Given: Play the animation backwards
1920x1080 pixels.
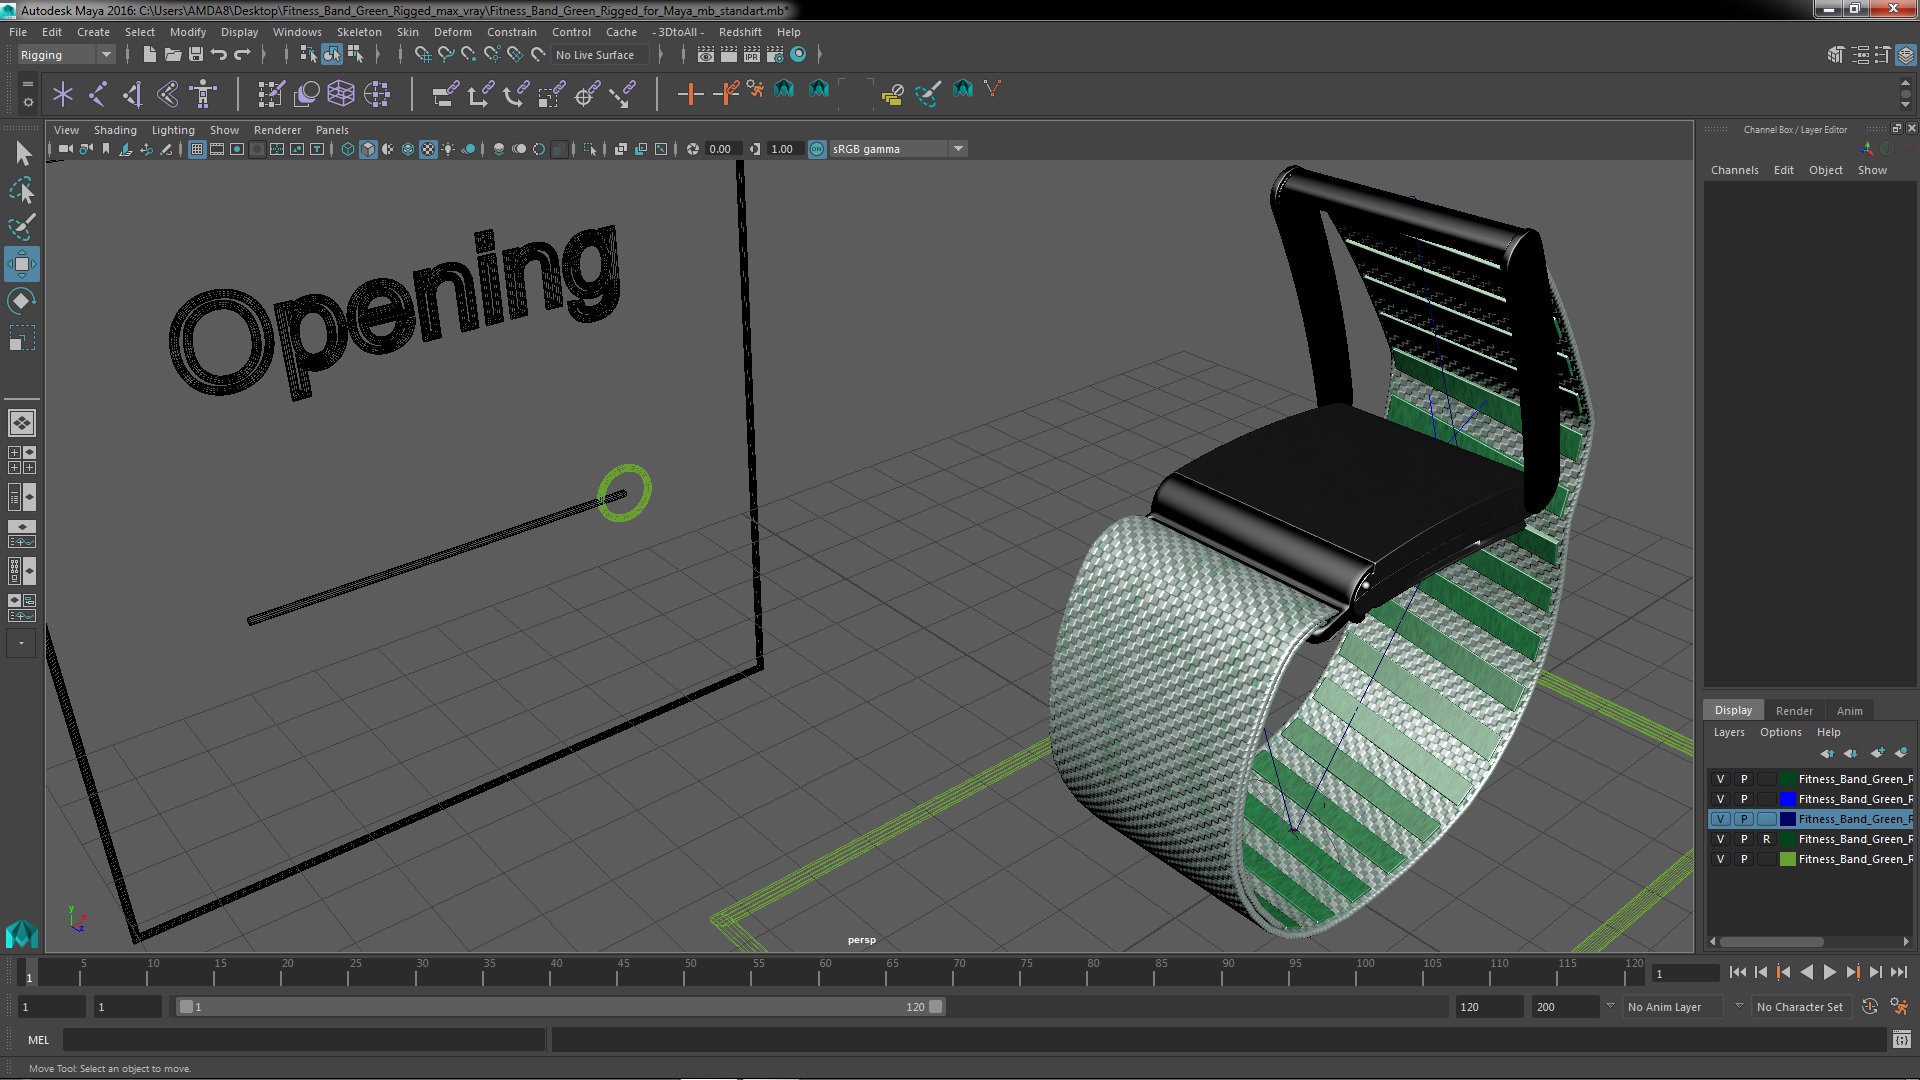Looking at the screenshot, I should pos(1806,972).
